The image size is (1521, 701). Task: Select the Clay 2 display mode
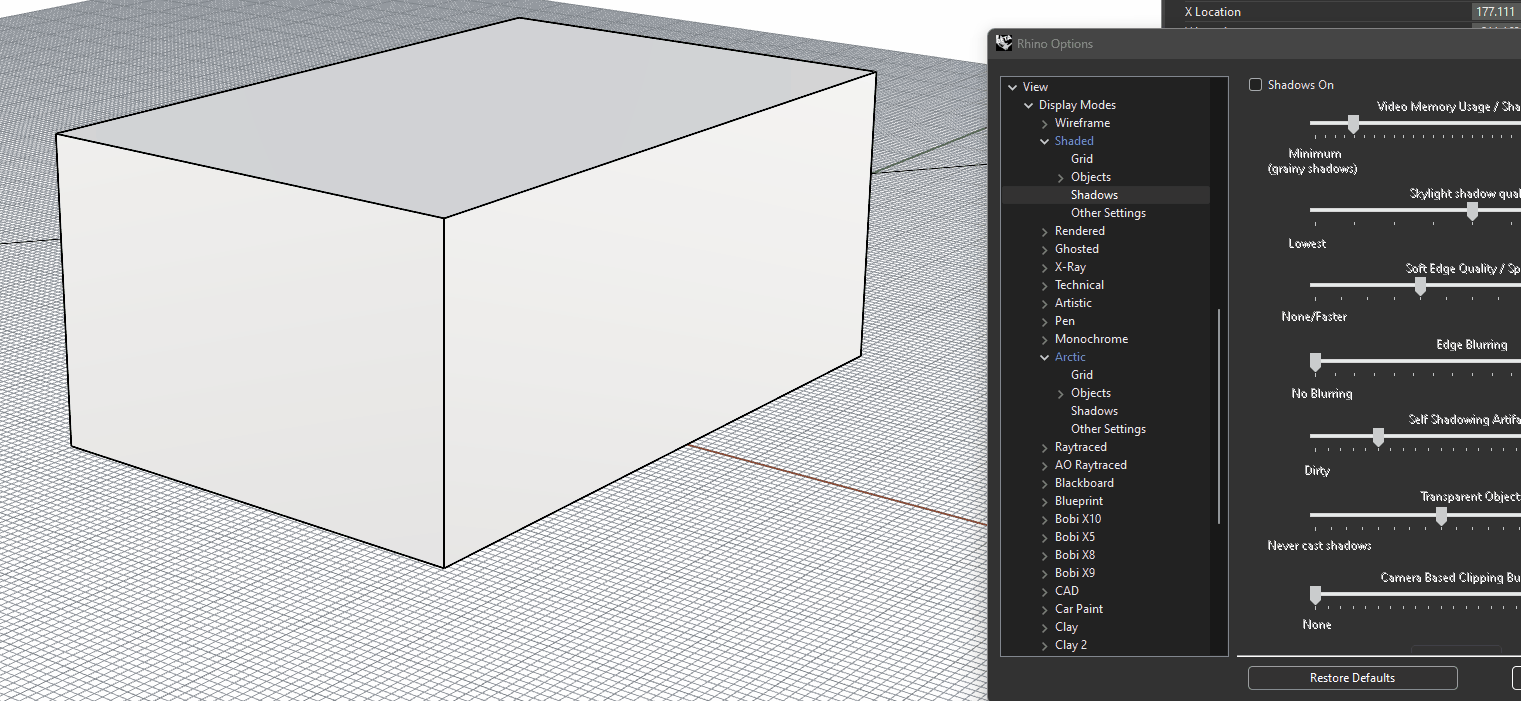coord(1071,645)
